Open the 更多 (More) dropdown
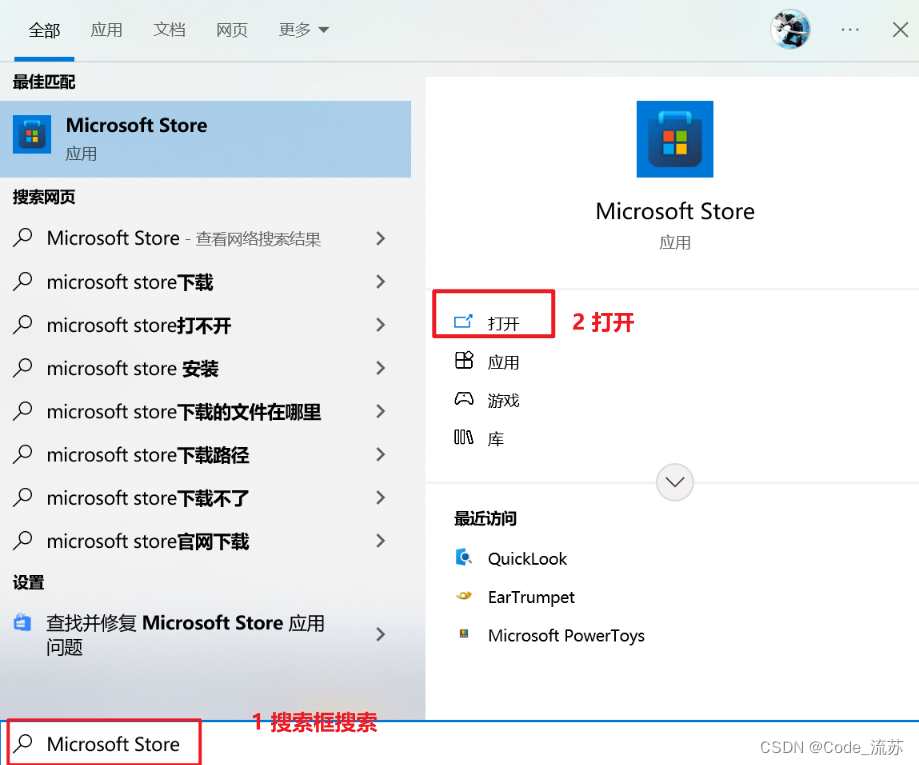This screenshot has height=765, width=919. (304, 29)
